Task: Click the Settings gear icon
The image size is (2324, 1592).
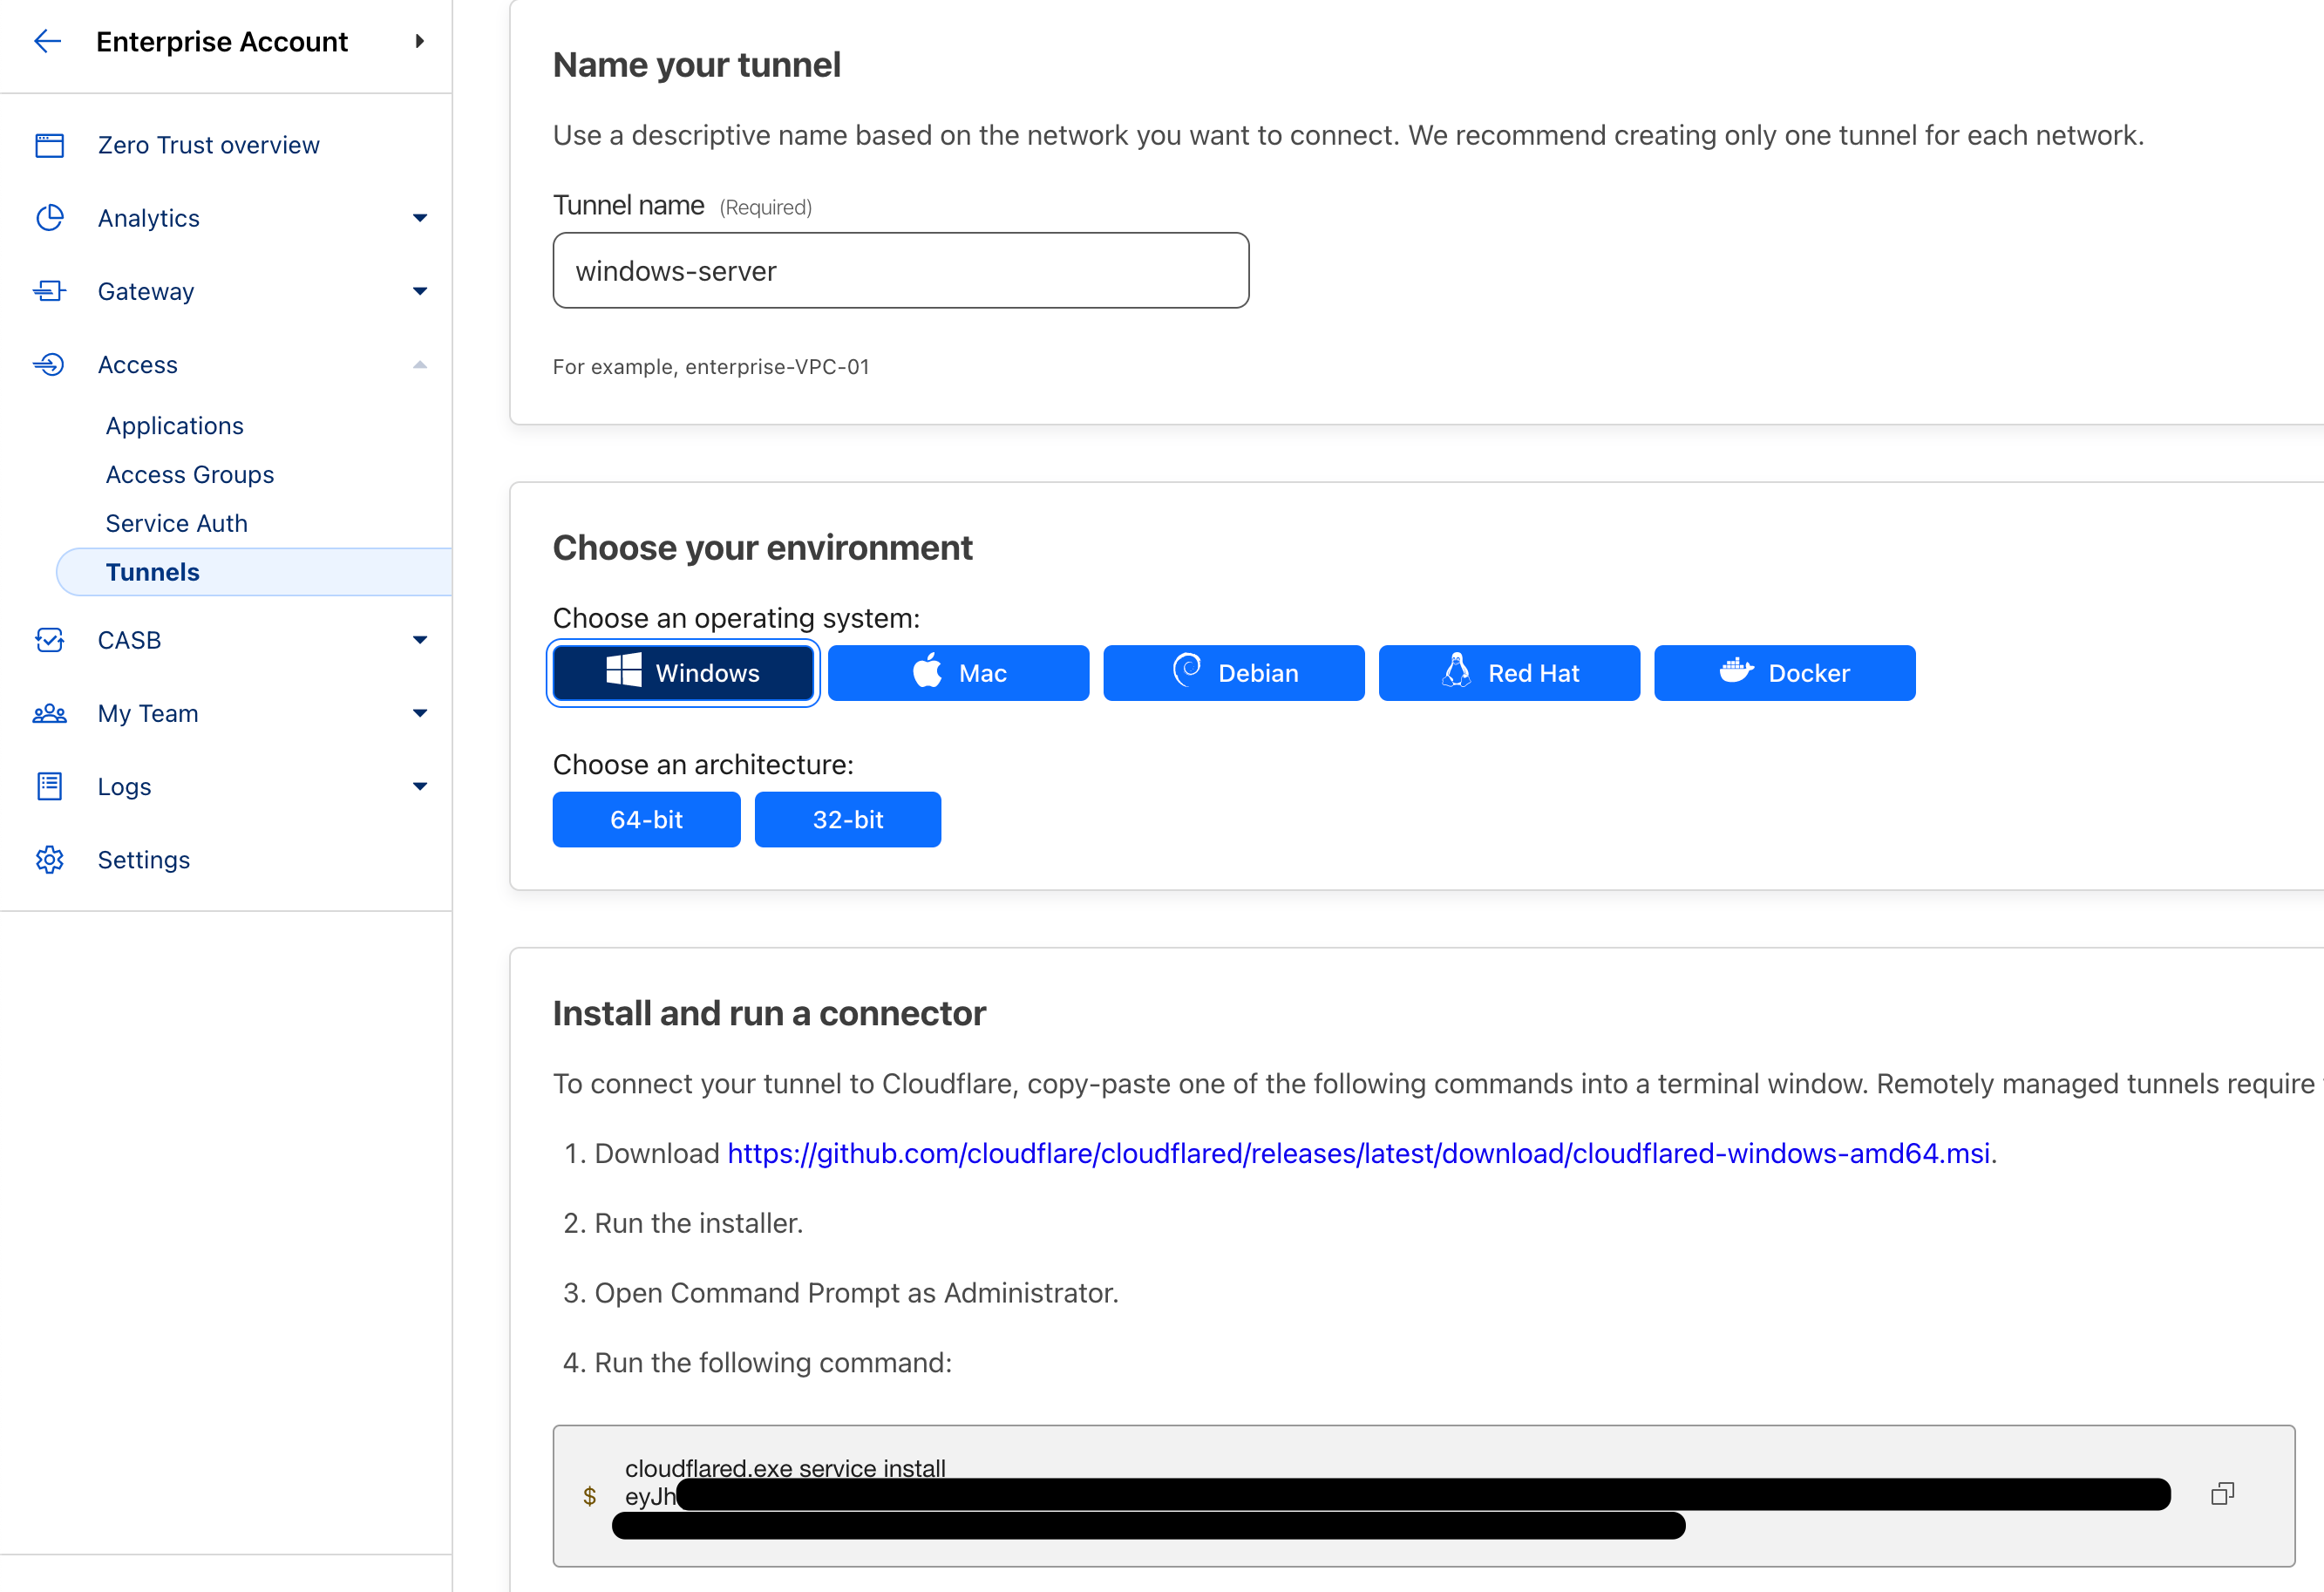Action: 49,860
